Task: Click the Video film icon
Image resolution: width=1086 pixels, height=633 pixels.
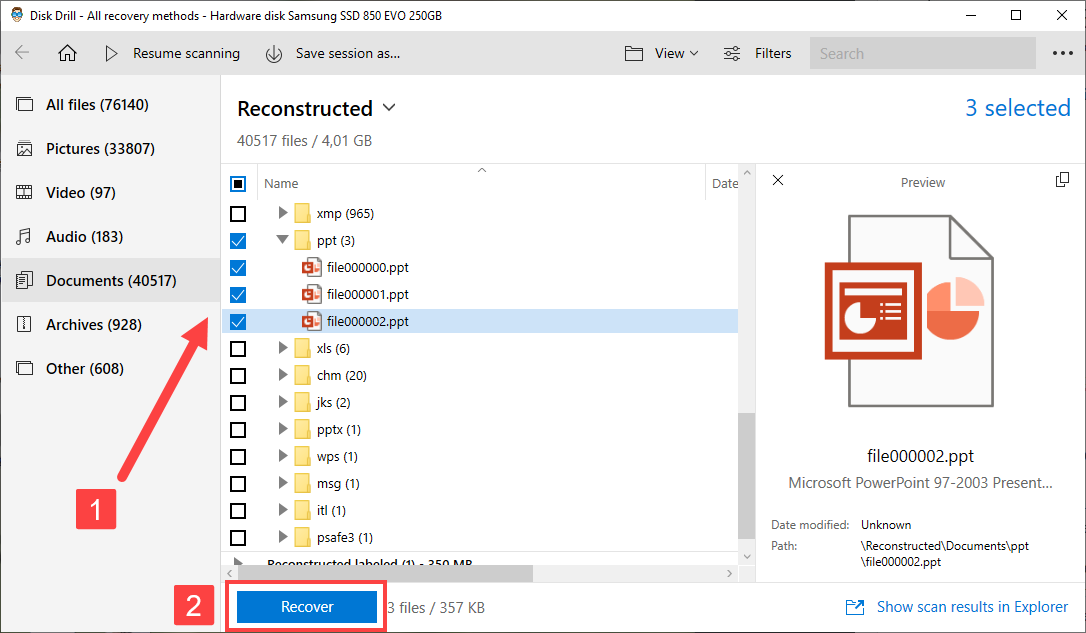Action: click(24, 193)
